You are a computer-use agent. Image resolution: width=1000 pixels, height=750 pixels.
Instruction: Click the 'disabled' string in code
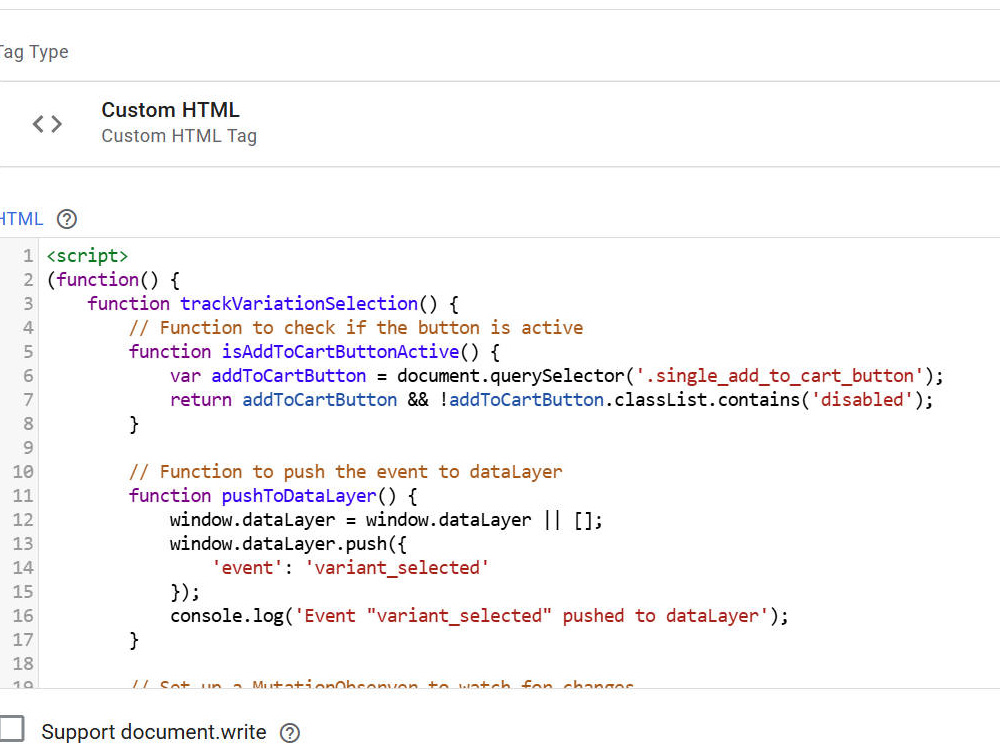coord(862,400)
